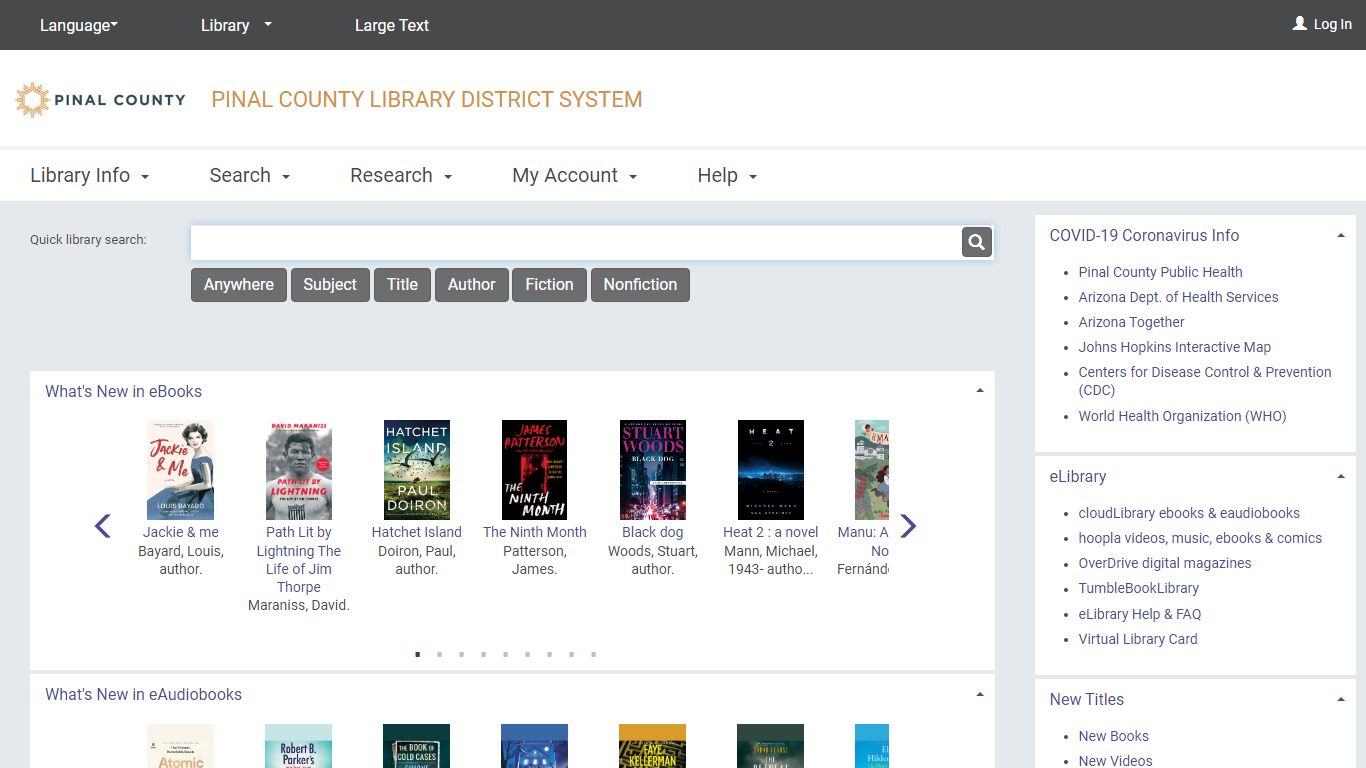
Task: Collapse the eLibrary panel
Action: (x=1341, y=477)
